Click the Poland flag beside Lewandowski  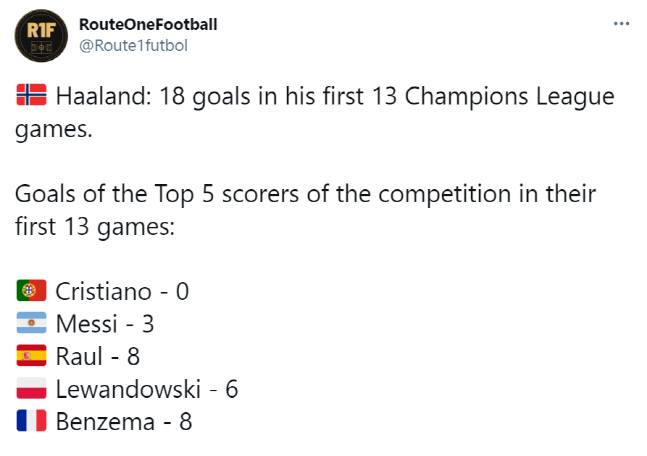(32, 389)
